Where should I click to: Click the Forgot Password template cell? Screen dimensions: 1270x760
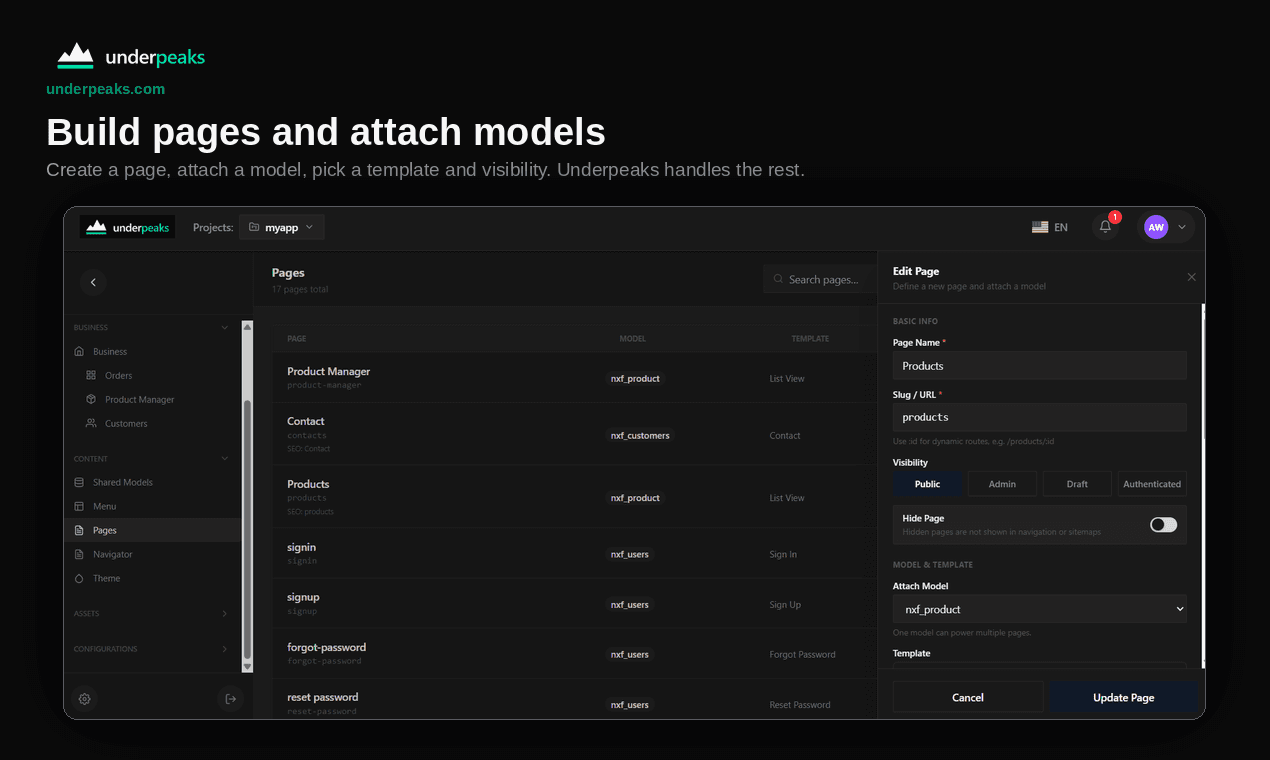pos(802,655)
